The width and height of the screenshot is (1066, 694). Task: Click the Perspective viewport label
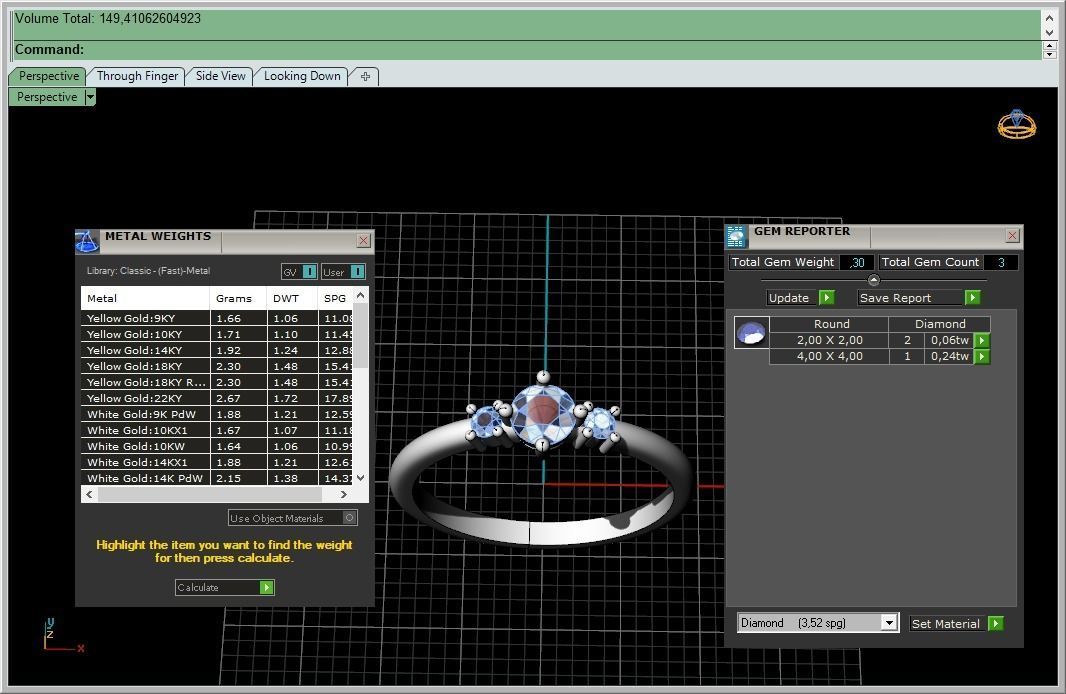point(47,97)
